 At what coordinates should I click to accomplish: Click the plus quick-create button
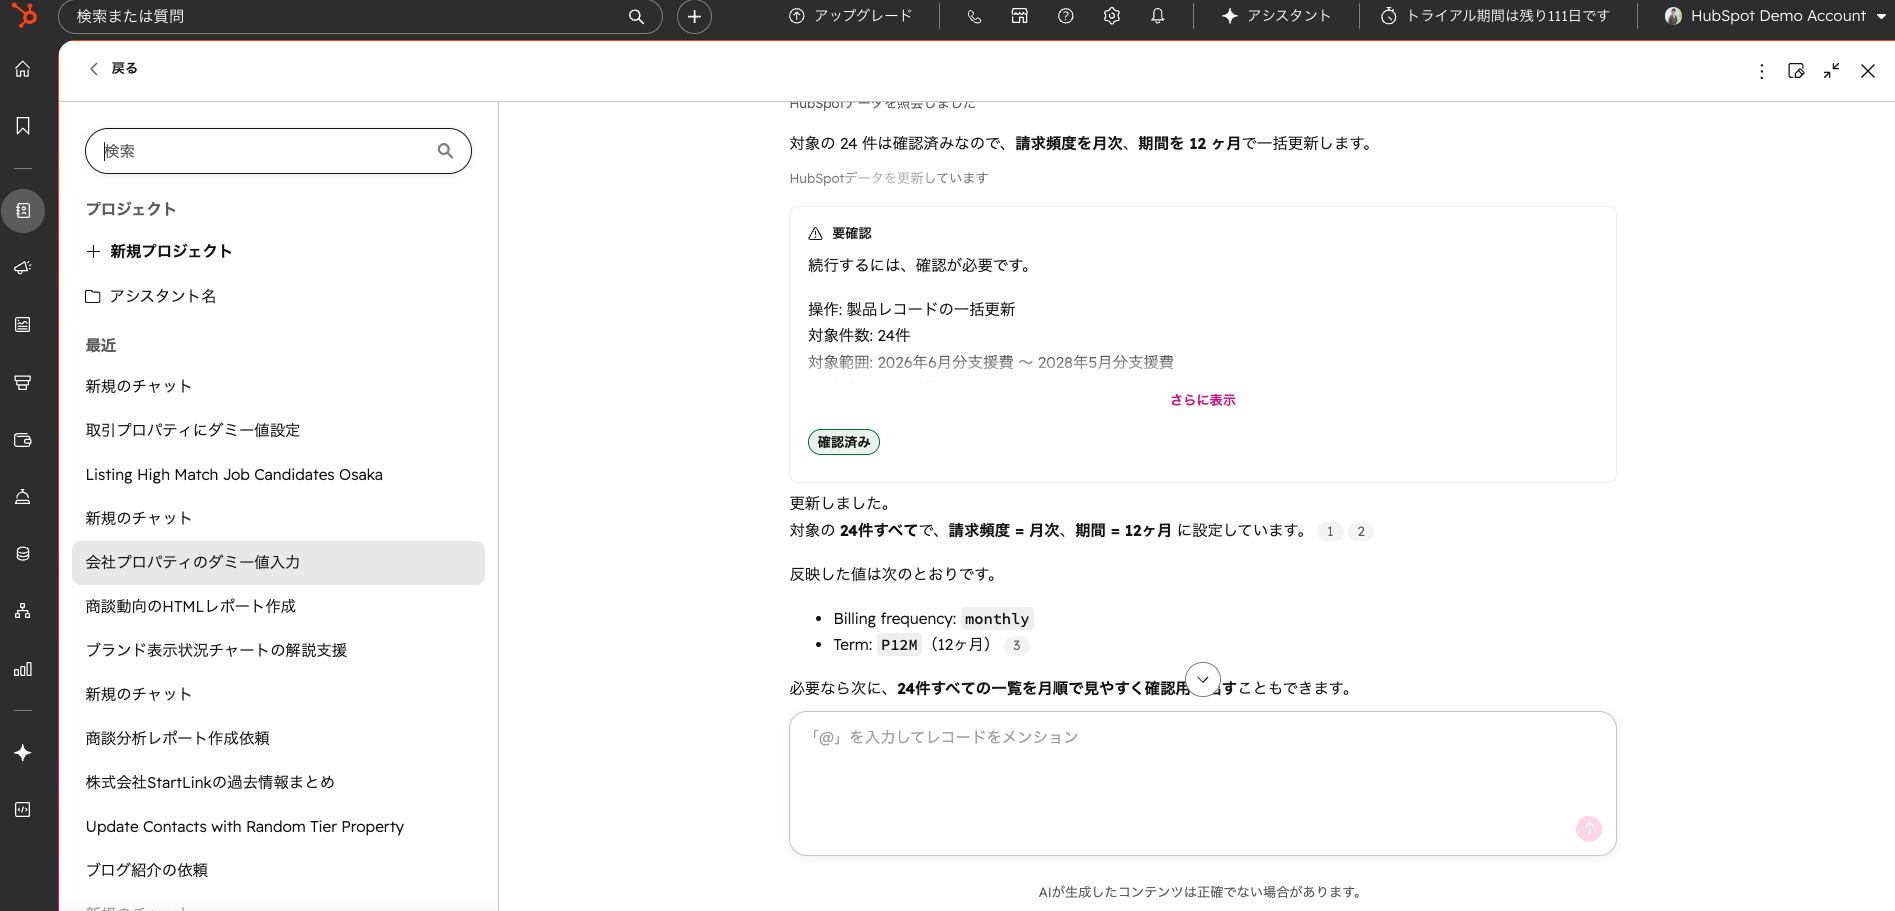click(x=694, y=16)
